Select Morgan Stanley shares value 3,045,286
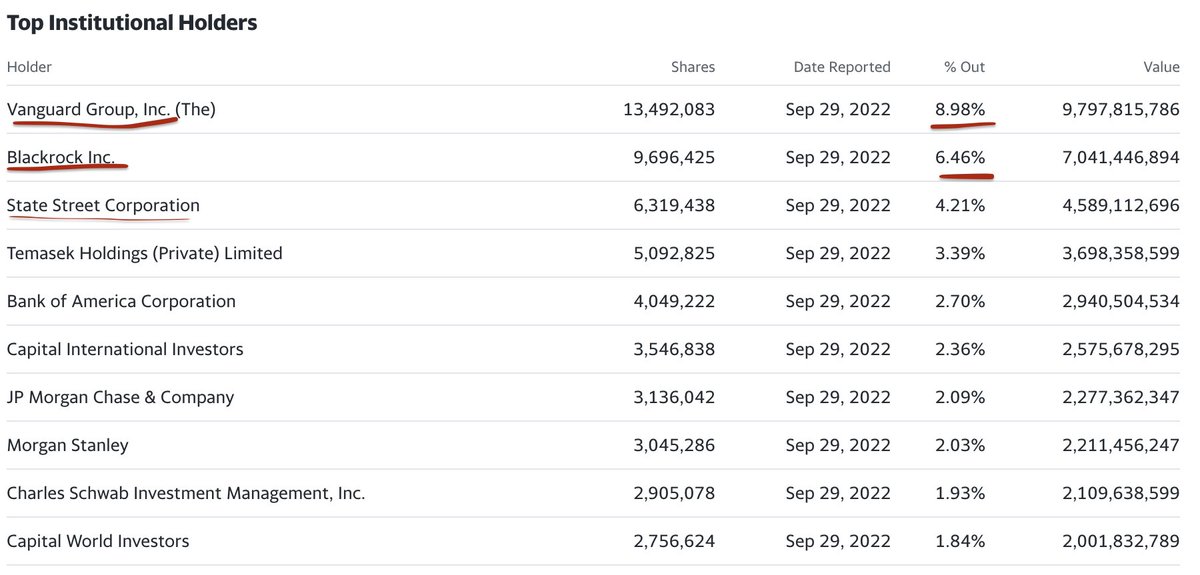 (674, 445)
